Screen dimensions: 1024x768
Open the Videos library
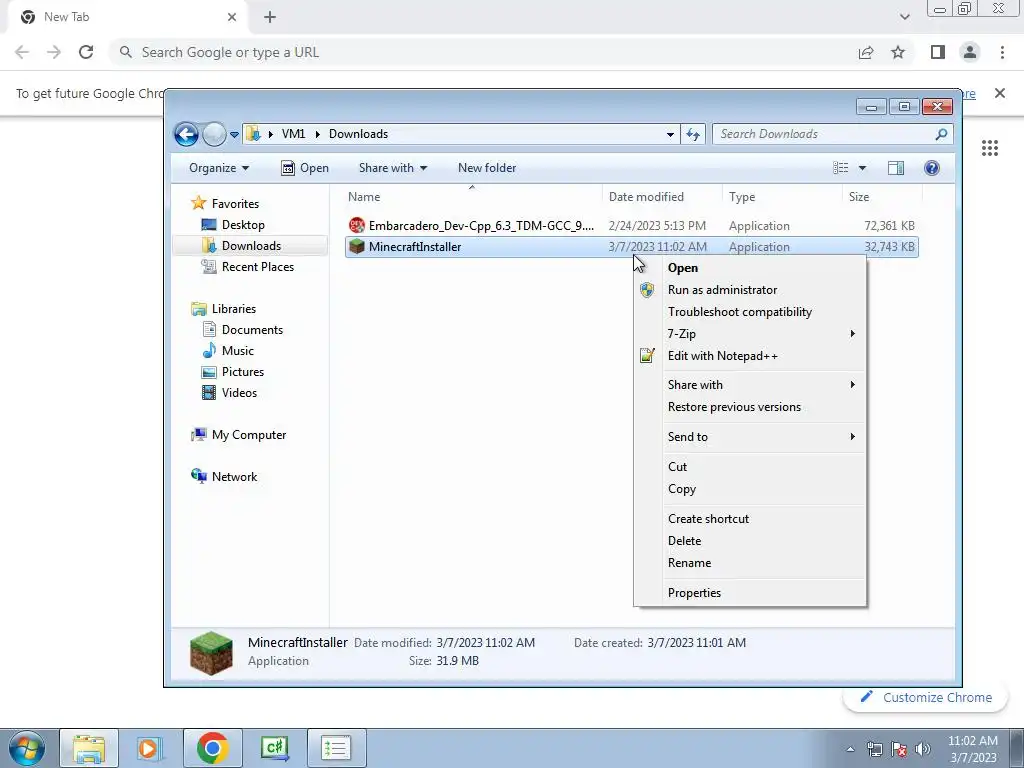[x=229, y=392]
